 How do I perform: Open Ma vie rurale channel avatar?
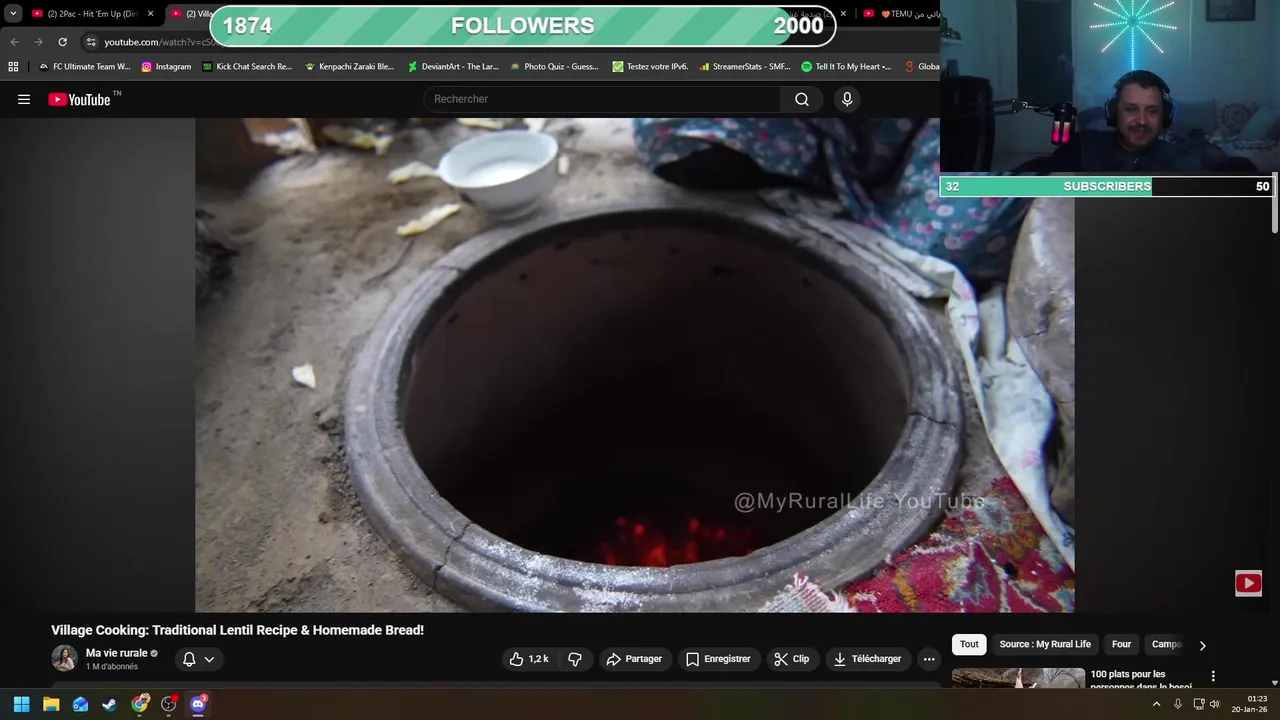coord(64,658)
